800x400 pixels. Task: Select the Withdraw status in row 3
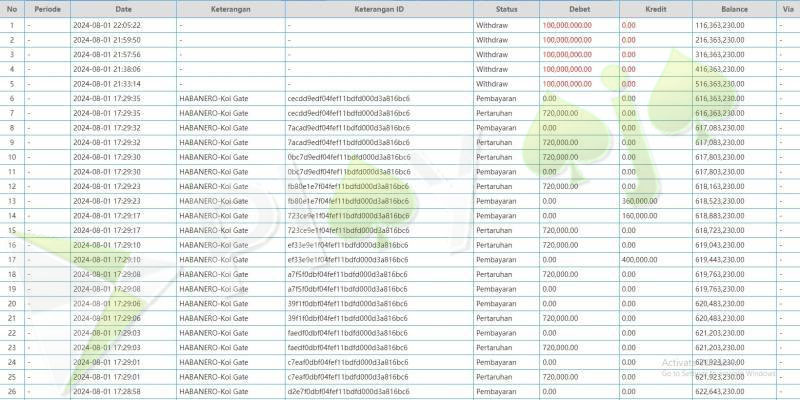click(x=492, y=54)
